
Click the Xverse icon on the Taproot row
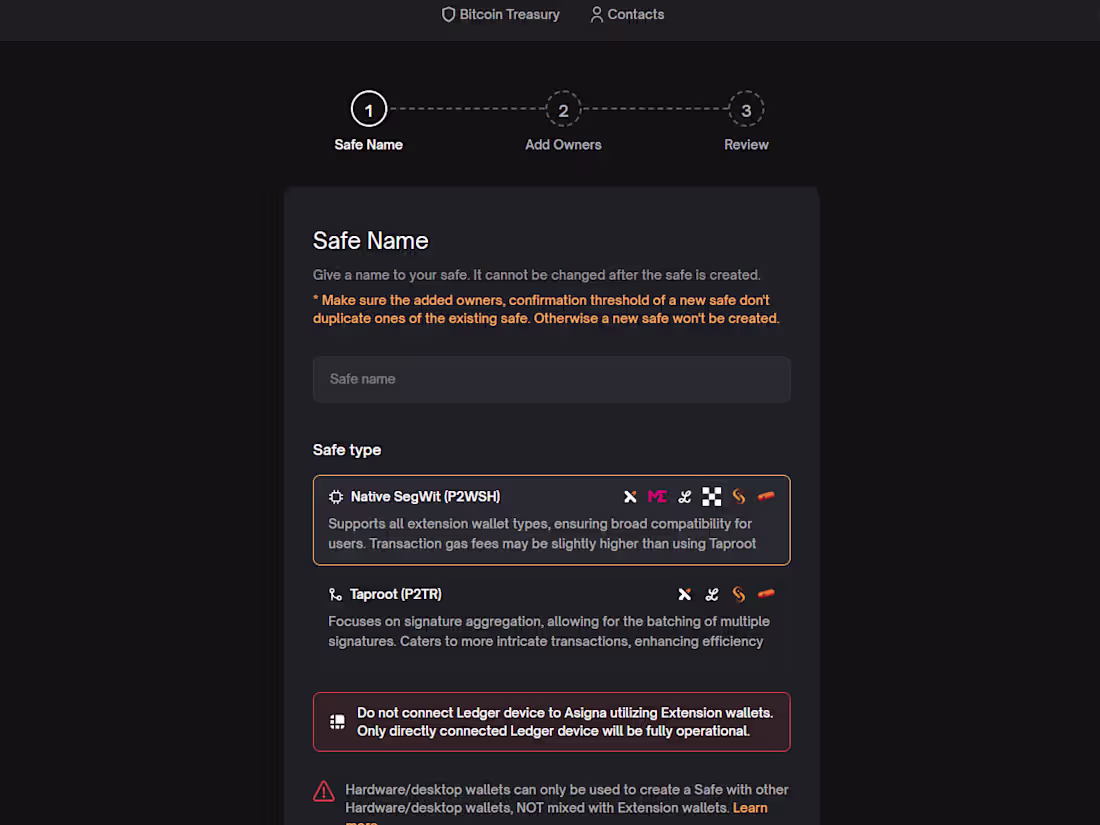tap(684, 594)
